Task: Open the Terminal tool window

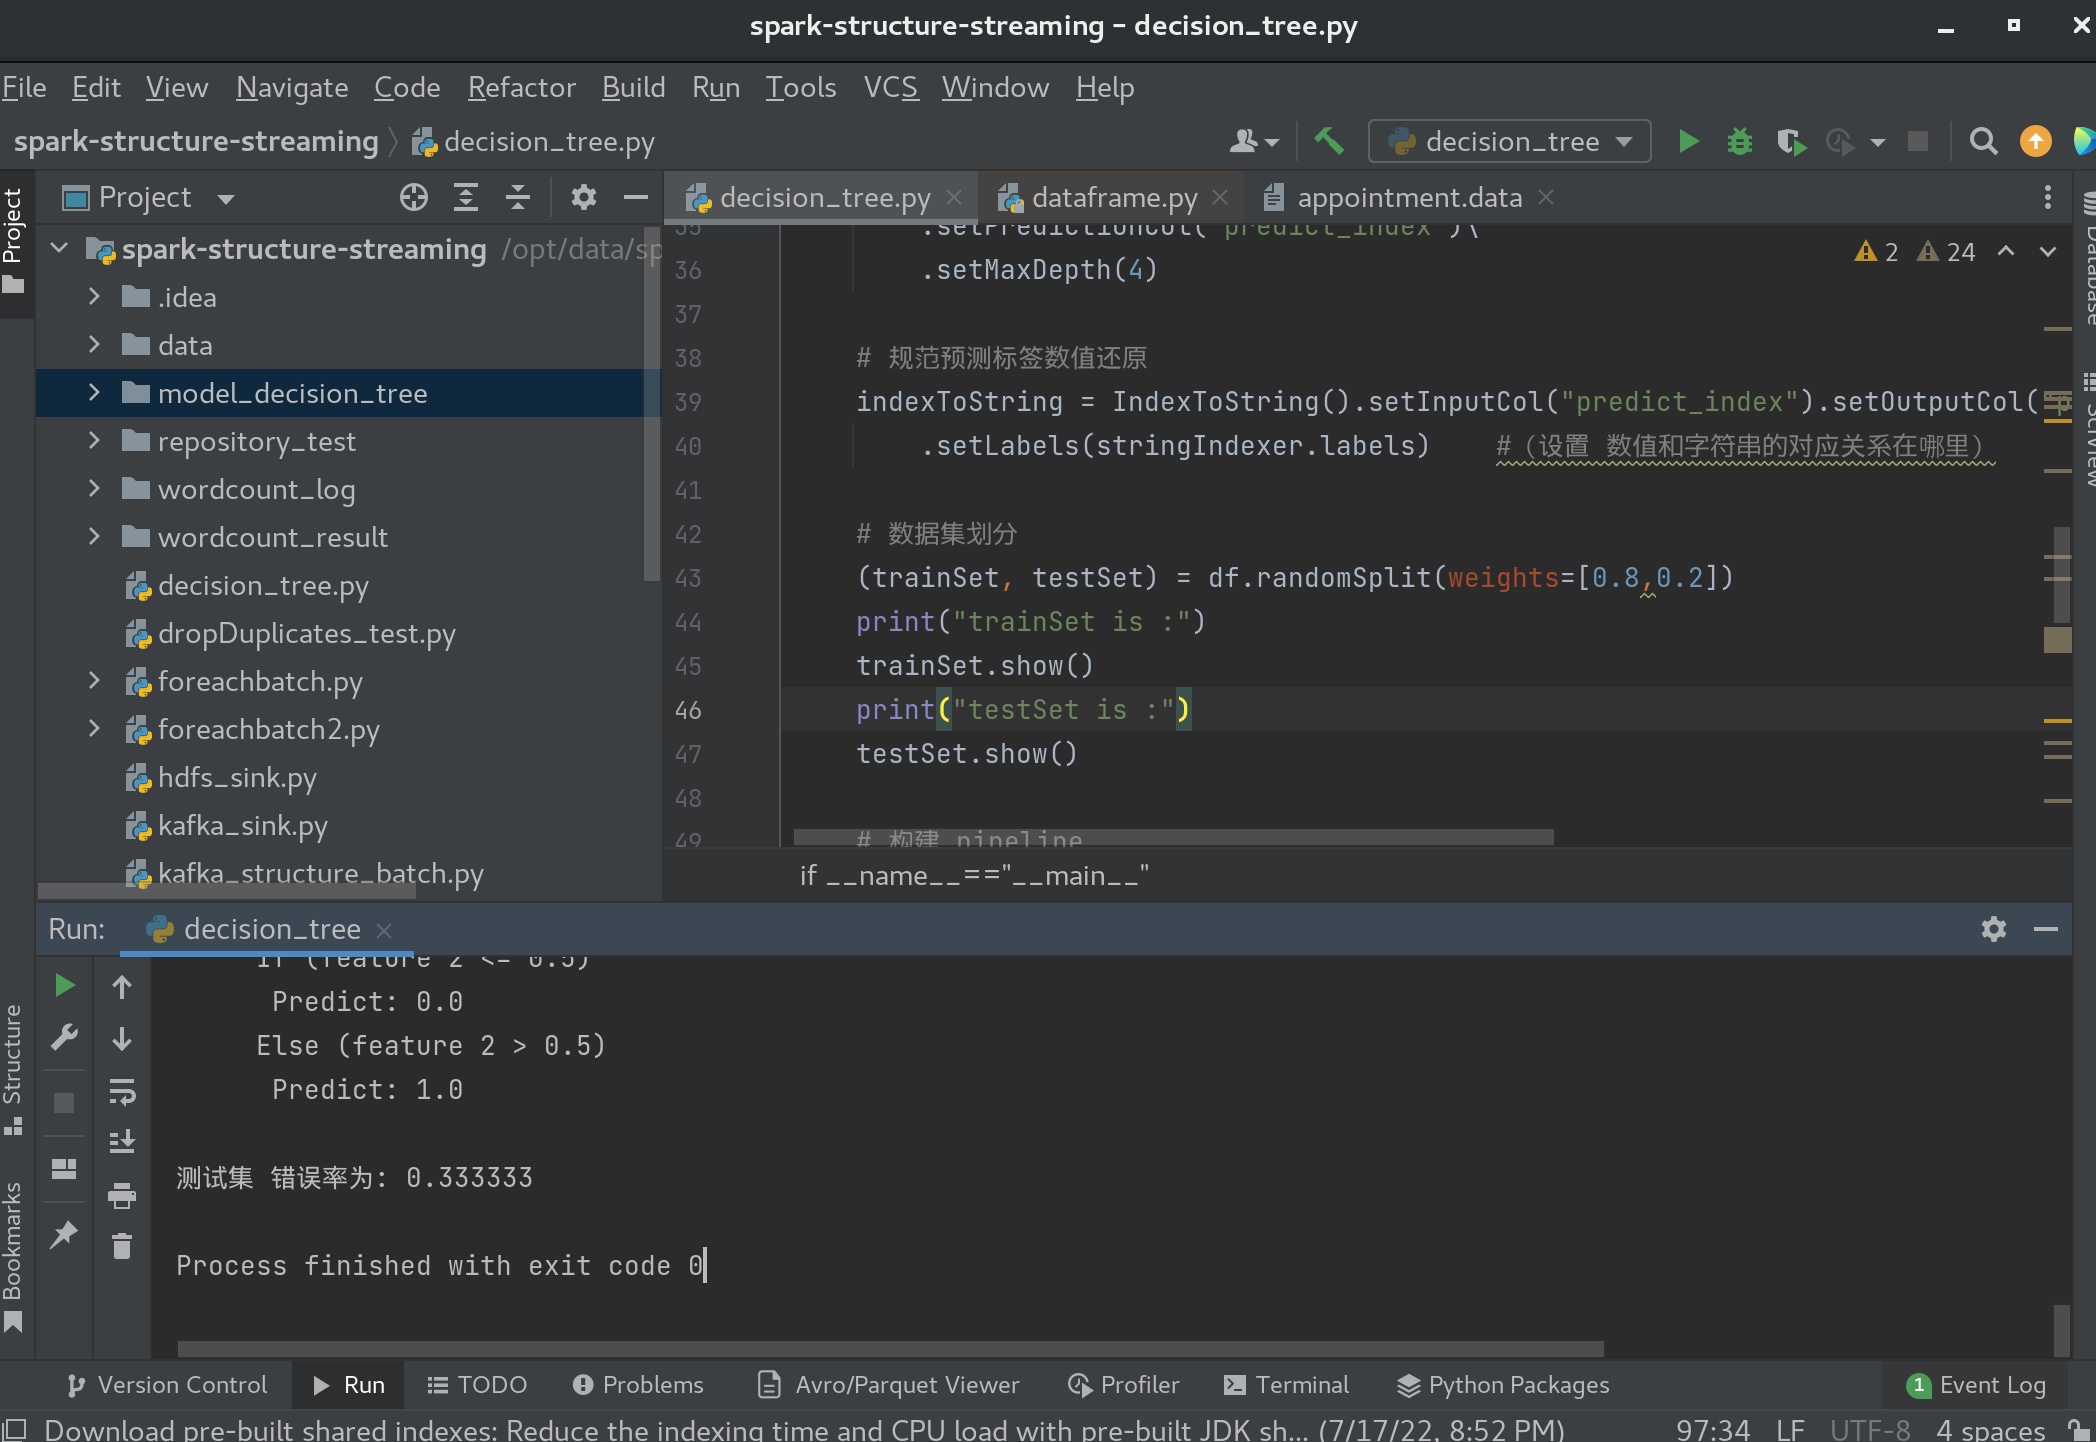Action: click(x=1286, y=1385)
